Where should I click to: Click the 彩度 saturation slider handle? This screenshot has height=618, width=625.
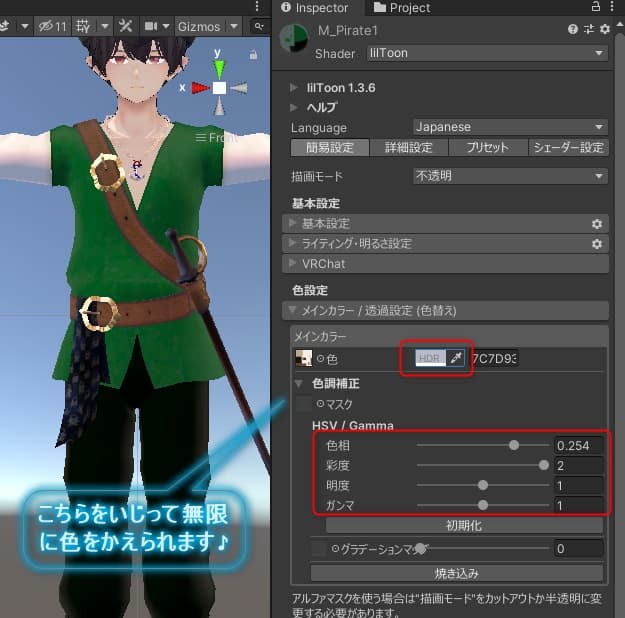(544, 465)
